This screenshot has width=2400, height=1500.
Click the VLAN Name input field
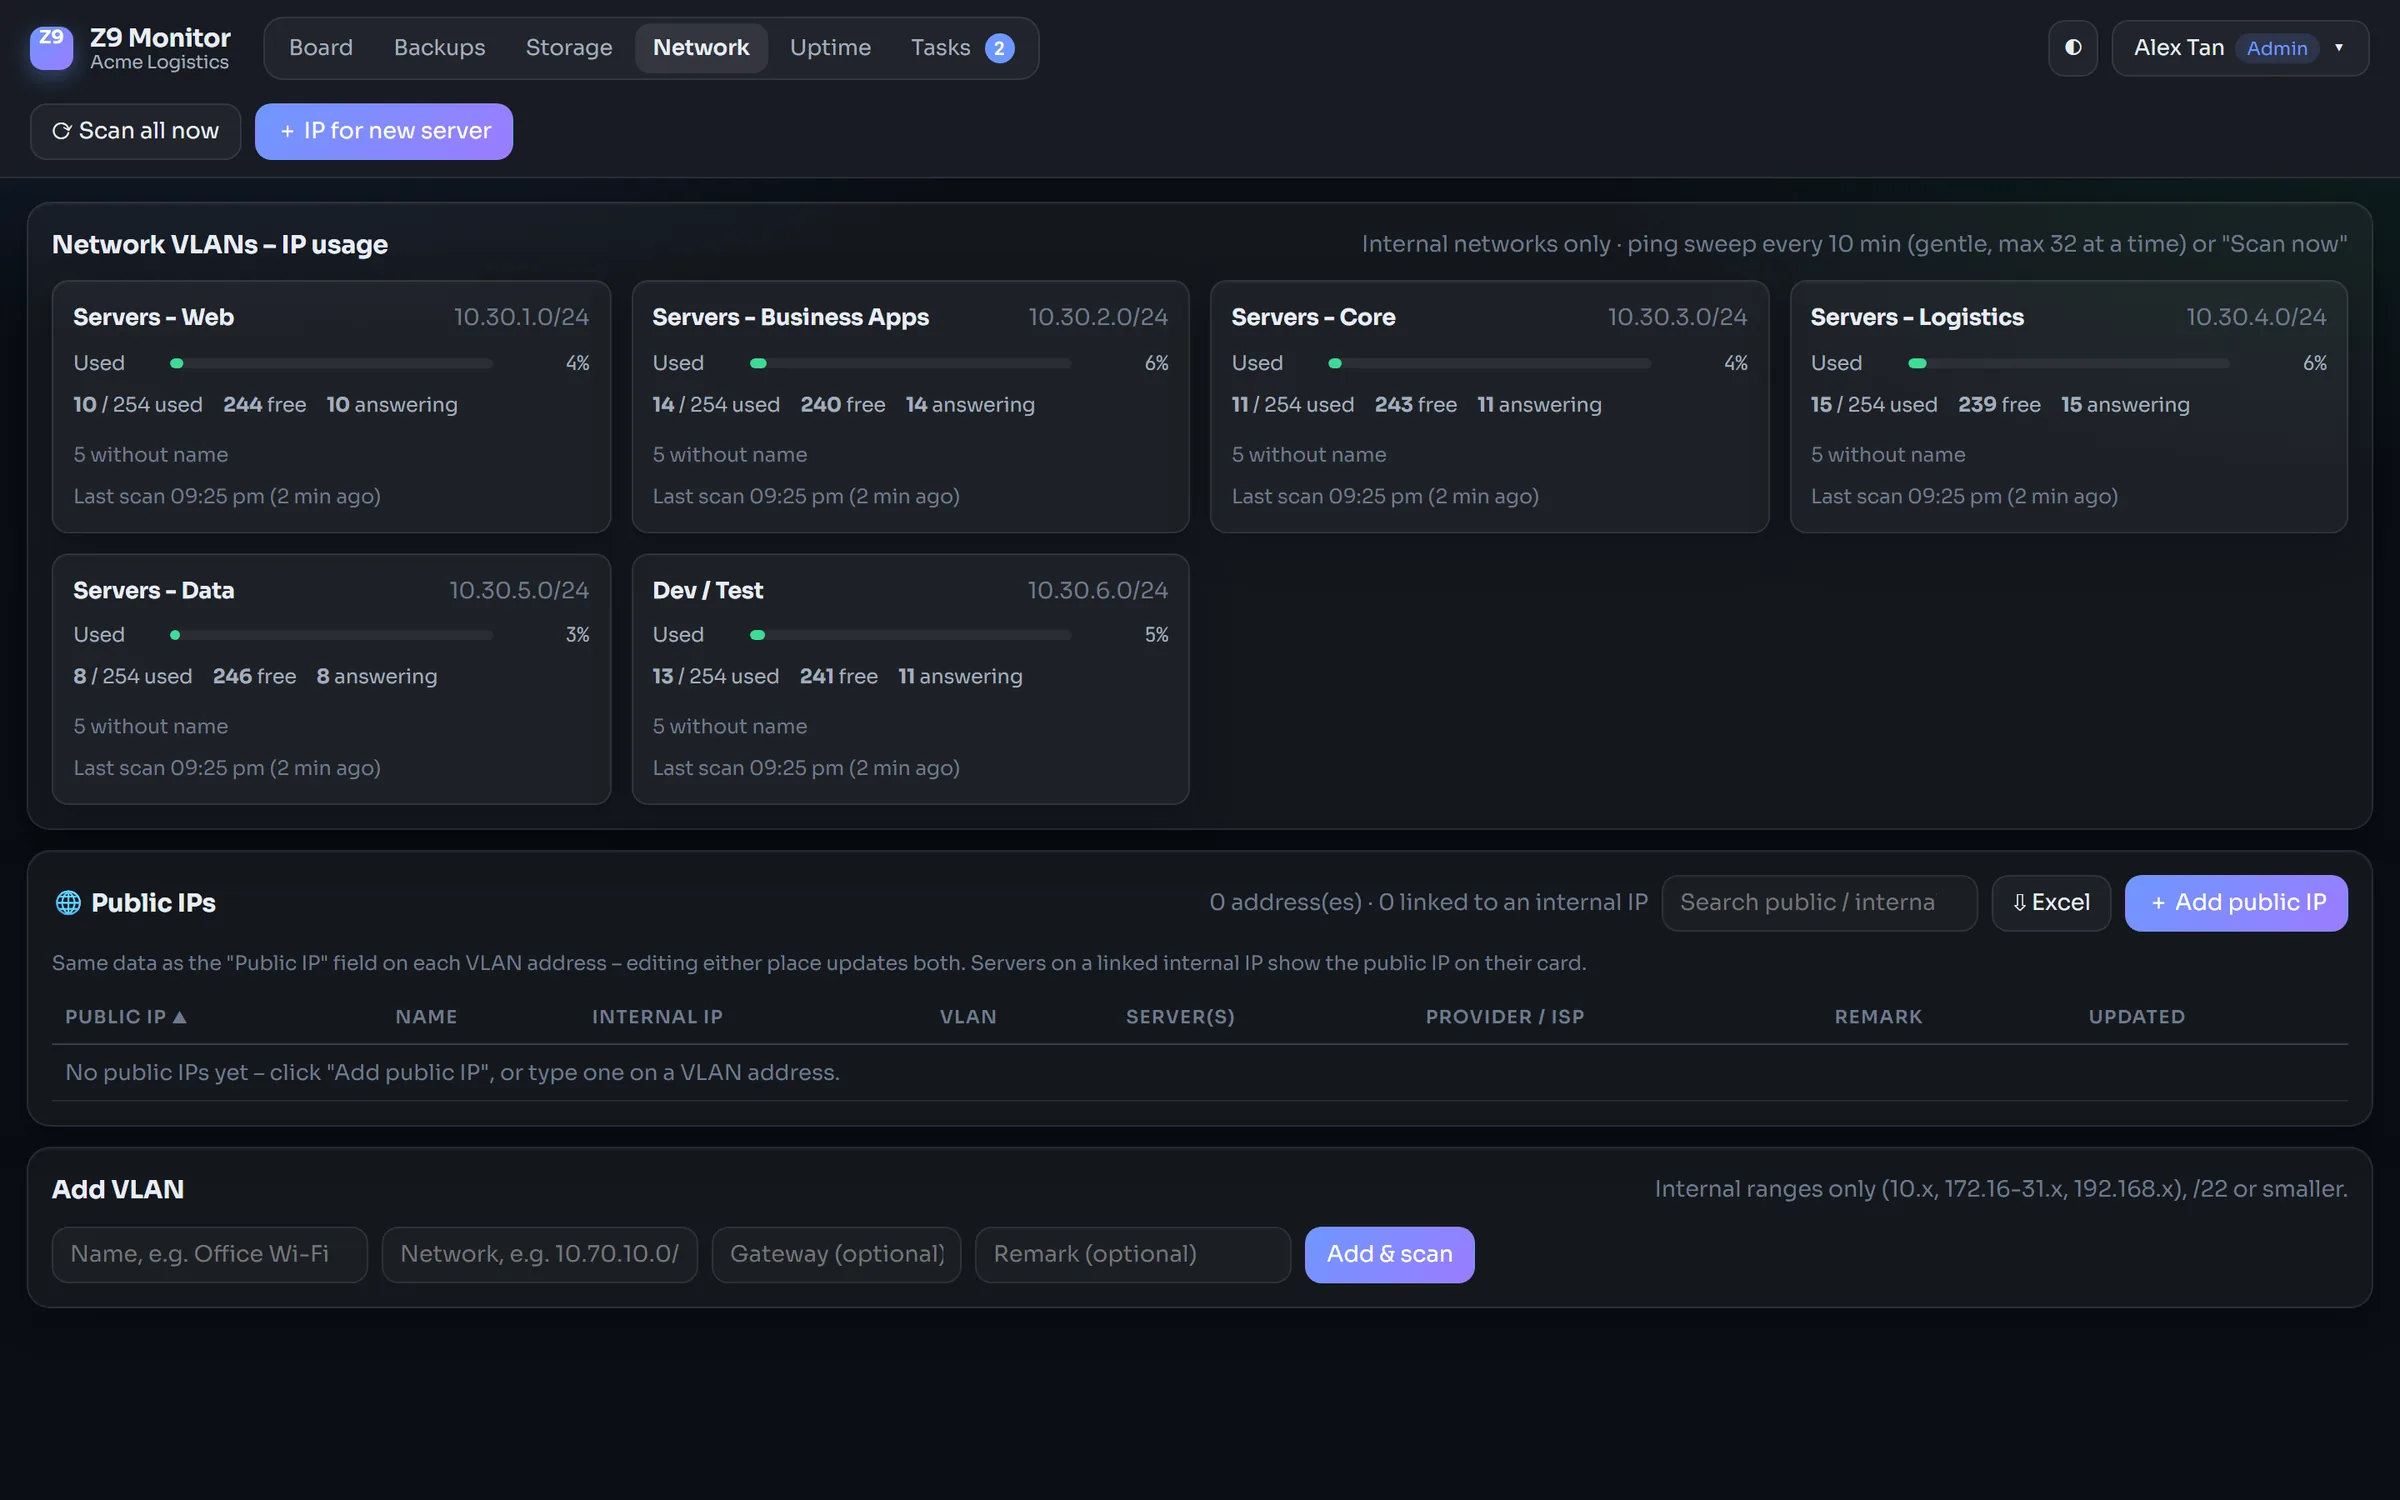[x=210, y=1254]
